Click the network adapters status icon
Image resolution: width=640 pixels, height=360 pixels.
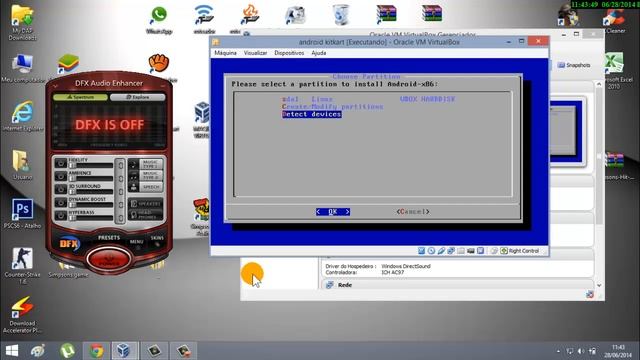451,251
